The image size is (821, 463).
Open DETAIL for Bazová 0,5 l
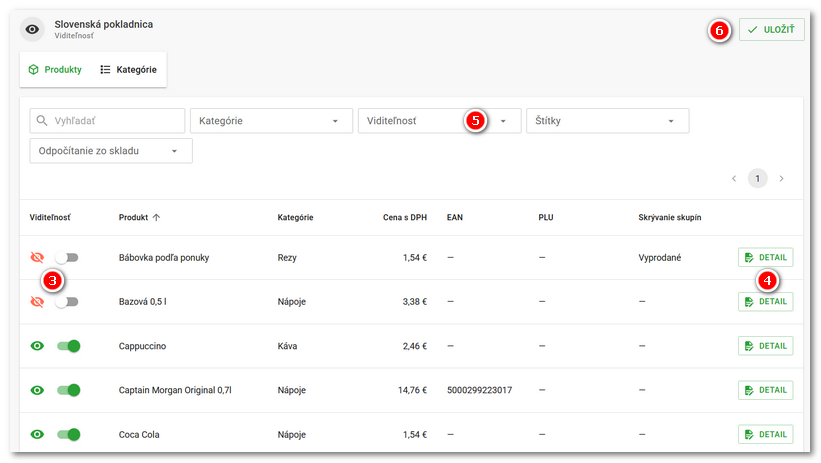tap(765, 302)
